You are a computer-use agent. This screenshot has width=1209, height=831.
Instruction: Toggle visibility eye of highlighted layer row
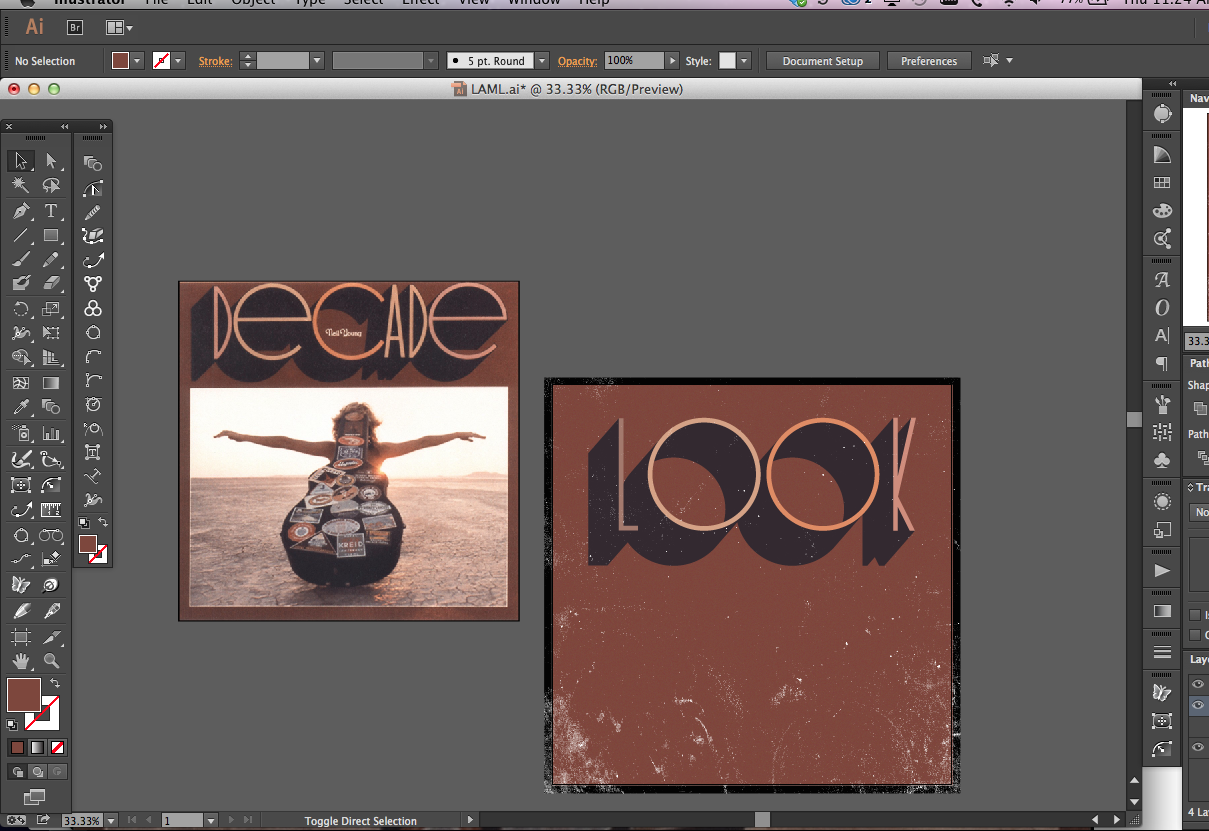[1198, 706]
